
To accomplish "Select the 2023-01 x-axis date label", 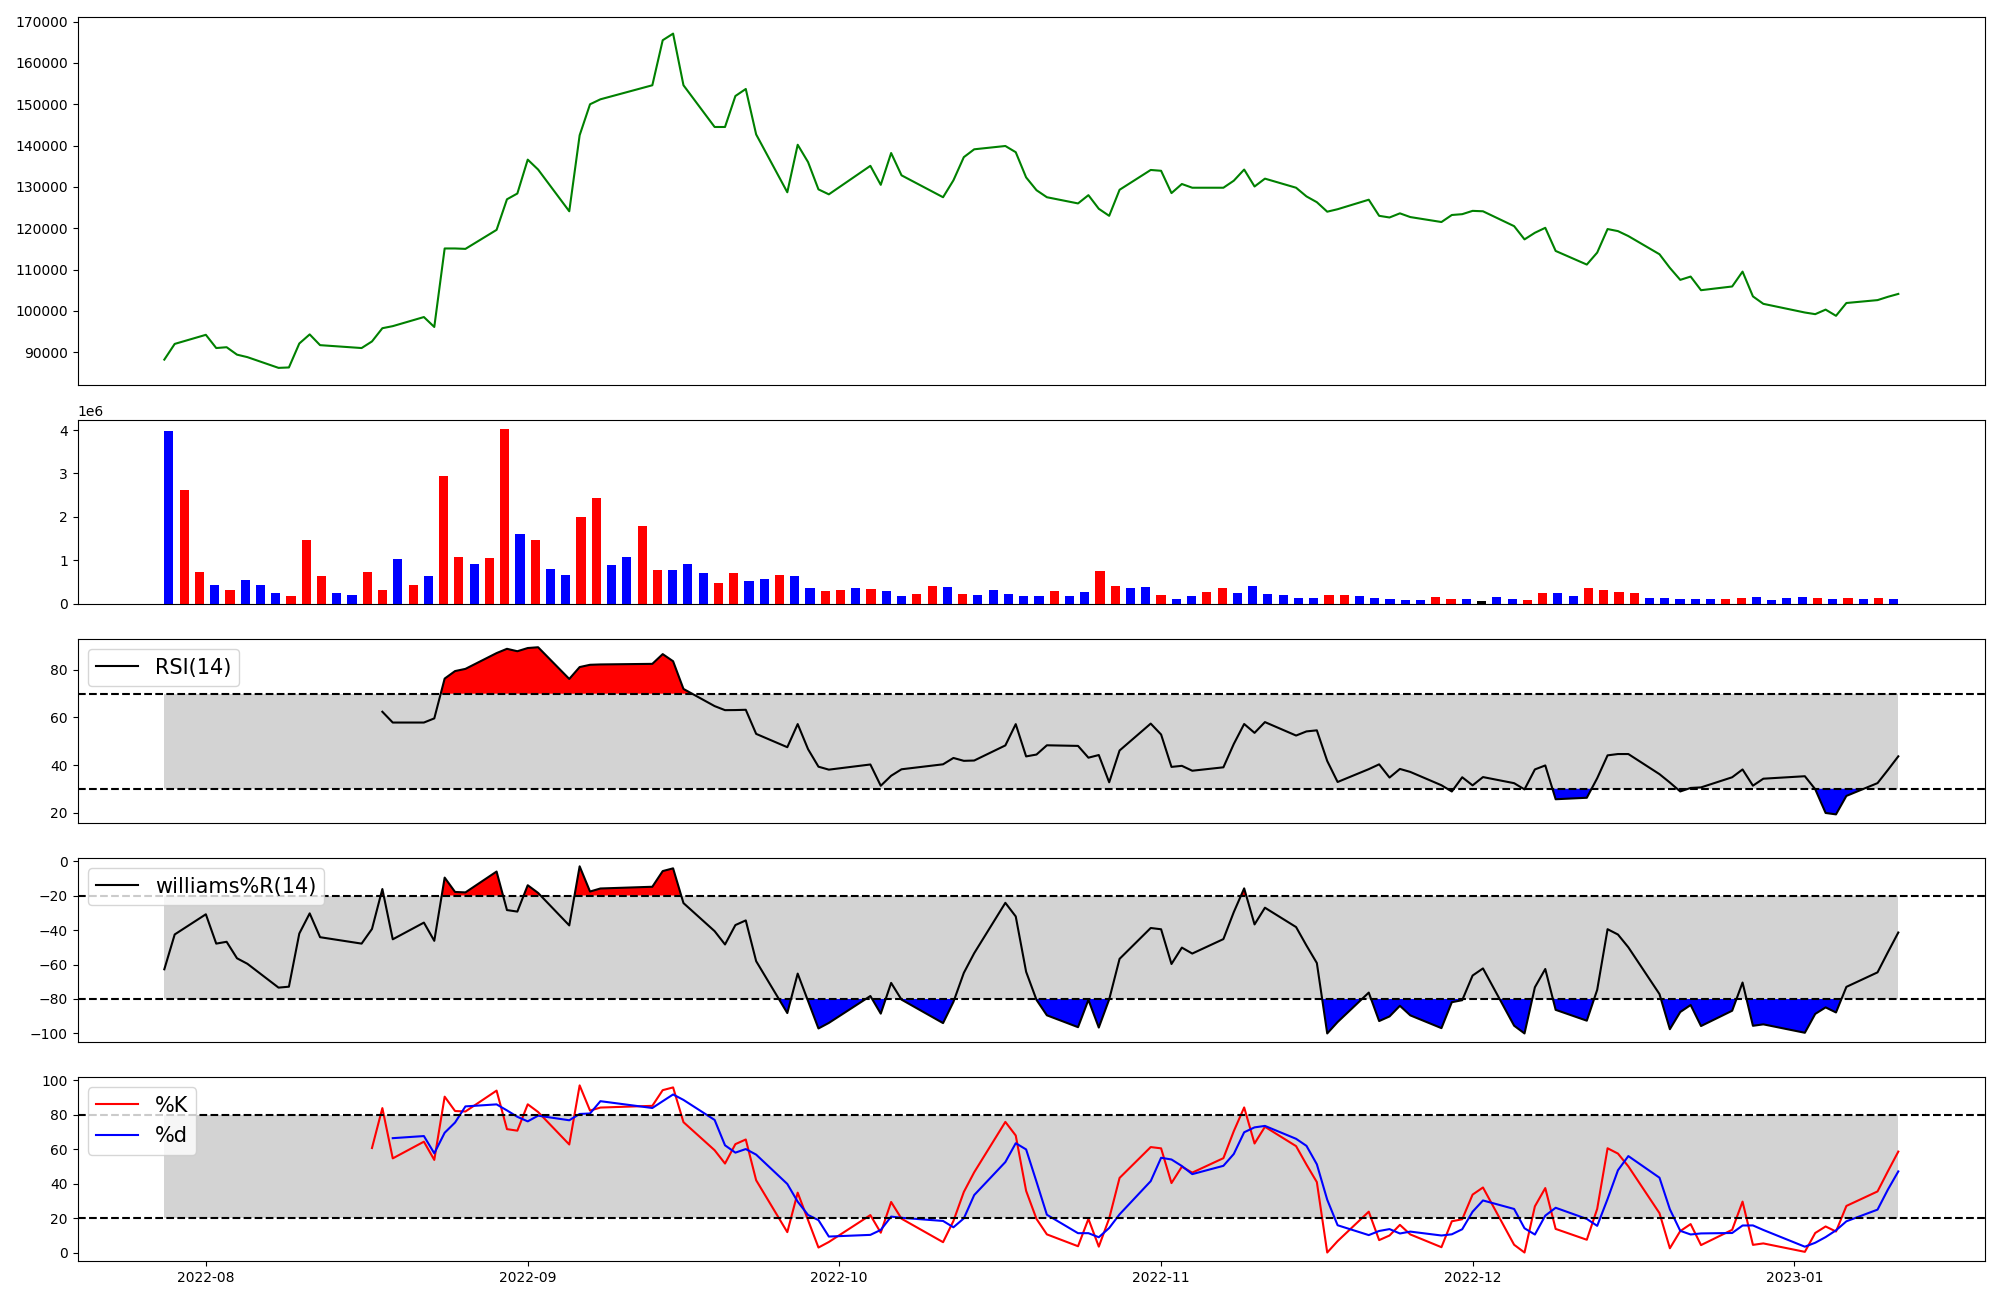I will 1794,1277.
